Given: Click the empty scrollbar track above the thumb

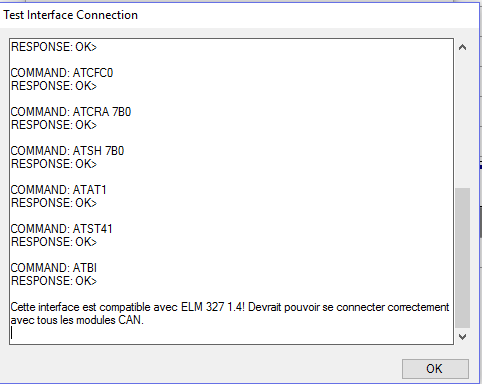Looking at the screenshot, I should pos(462,122).
